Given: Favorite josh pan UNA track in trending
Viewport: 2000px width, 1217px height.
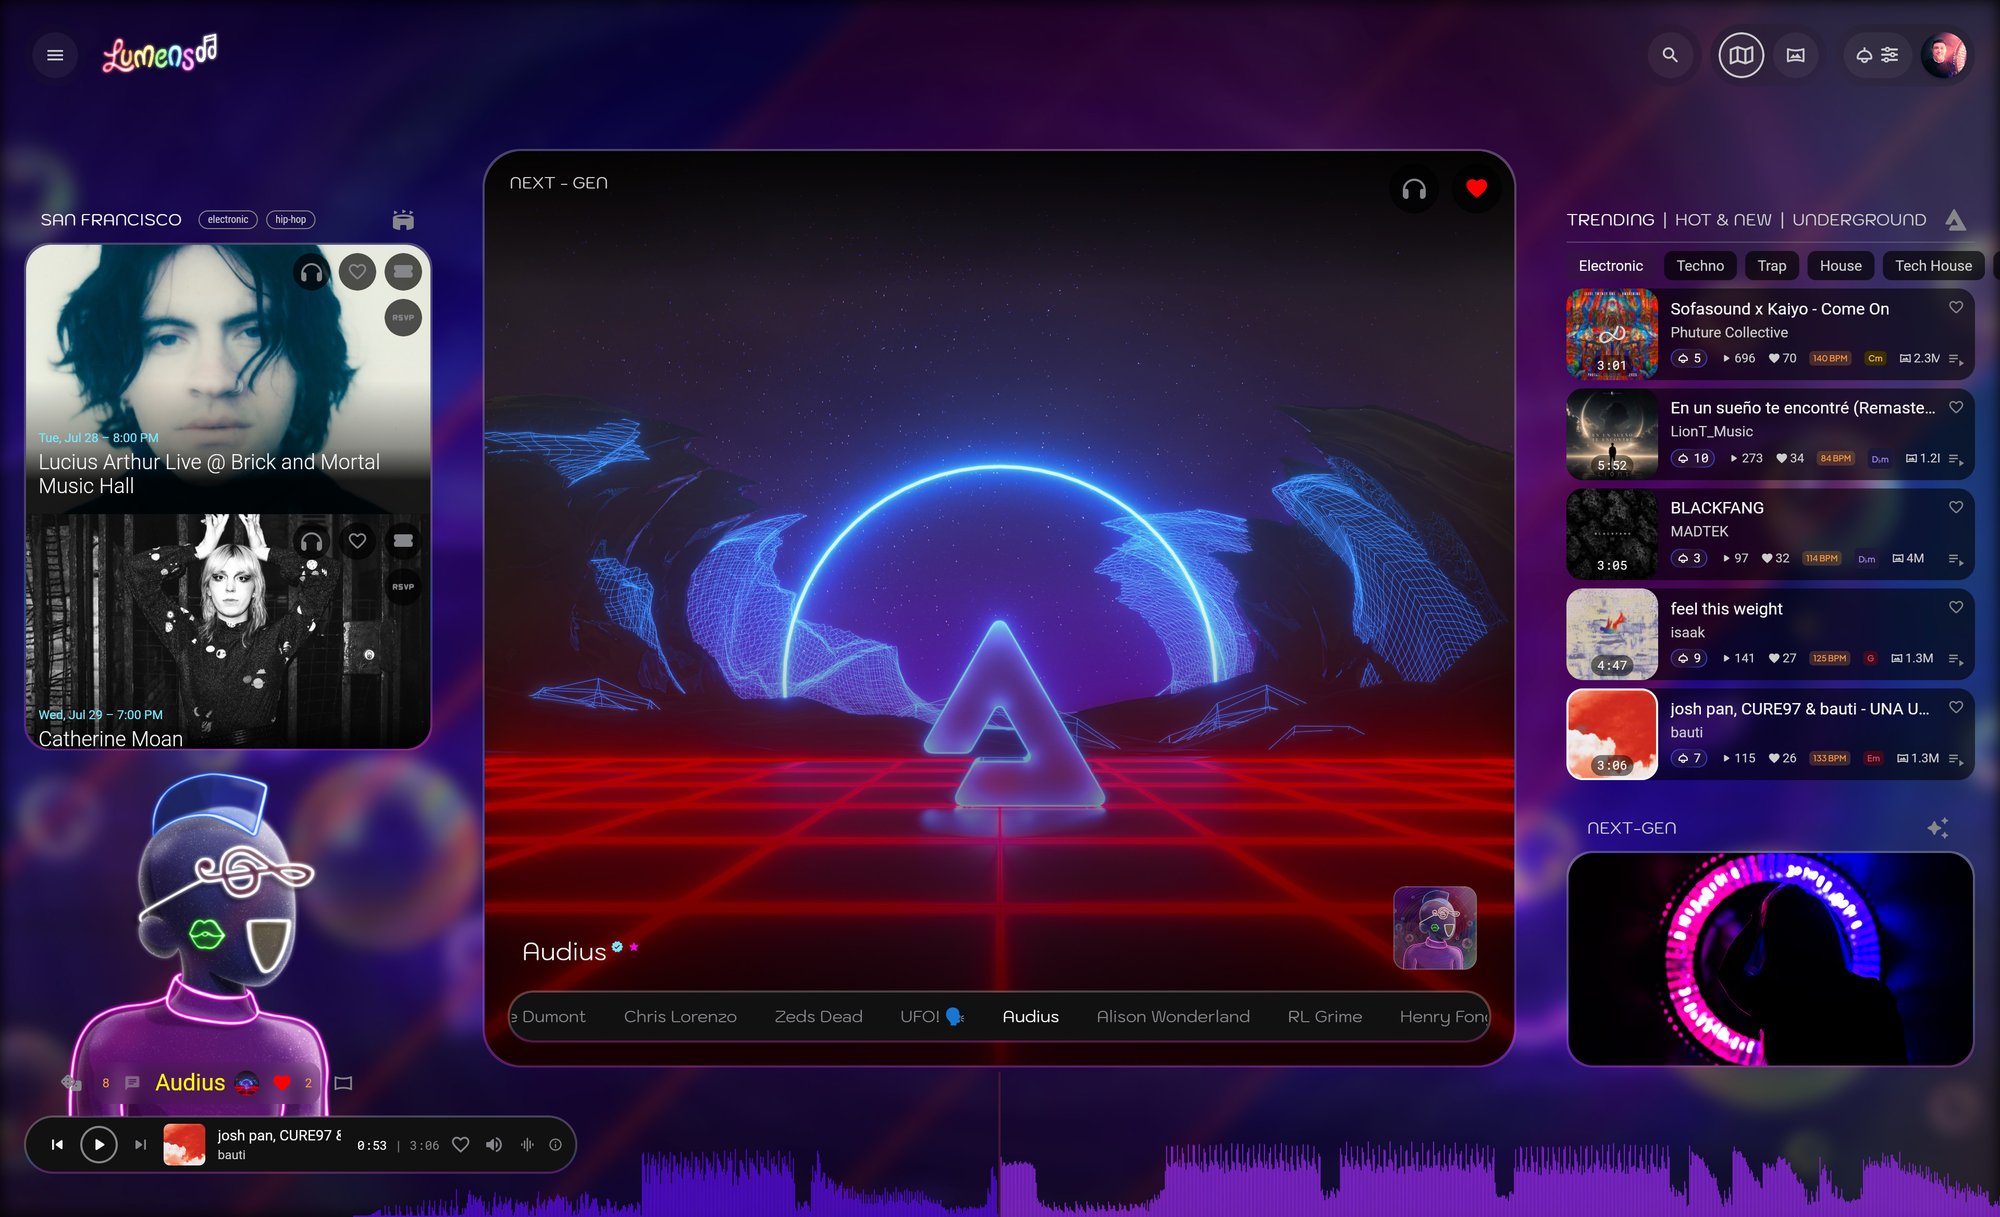Looking at the screenshot, I should 1956,708.
